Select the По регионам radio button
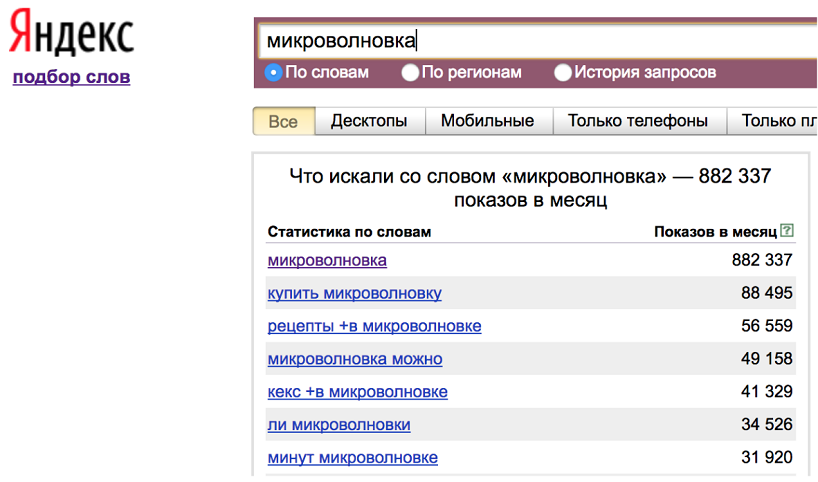The image size is (818, 482). pos(410,73)
